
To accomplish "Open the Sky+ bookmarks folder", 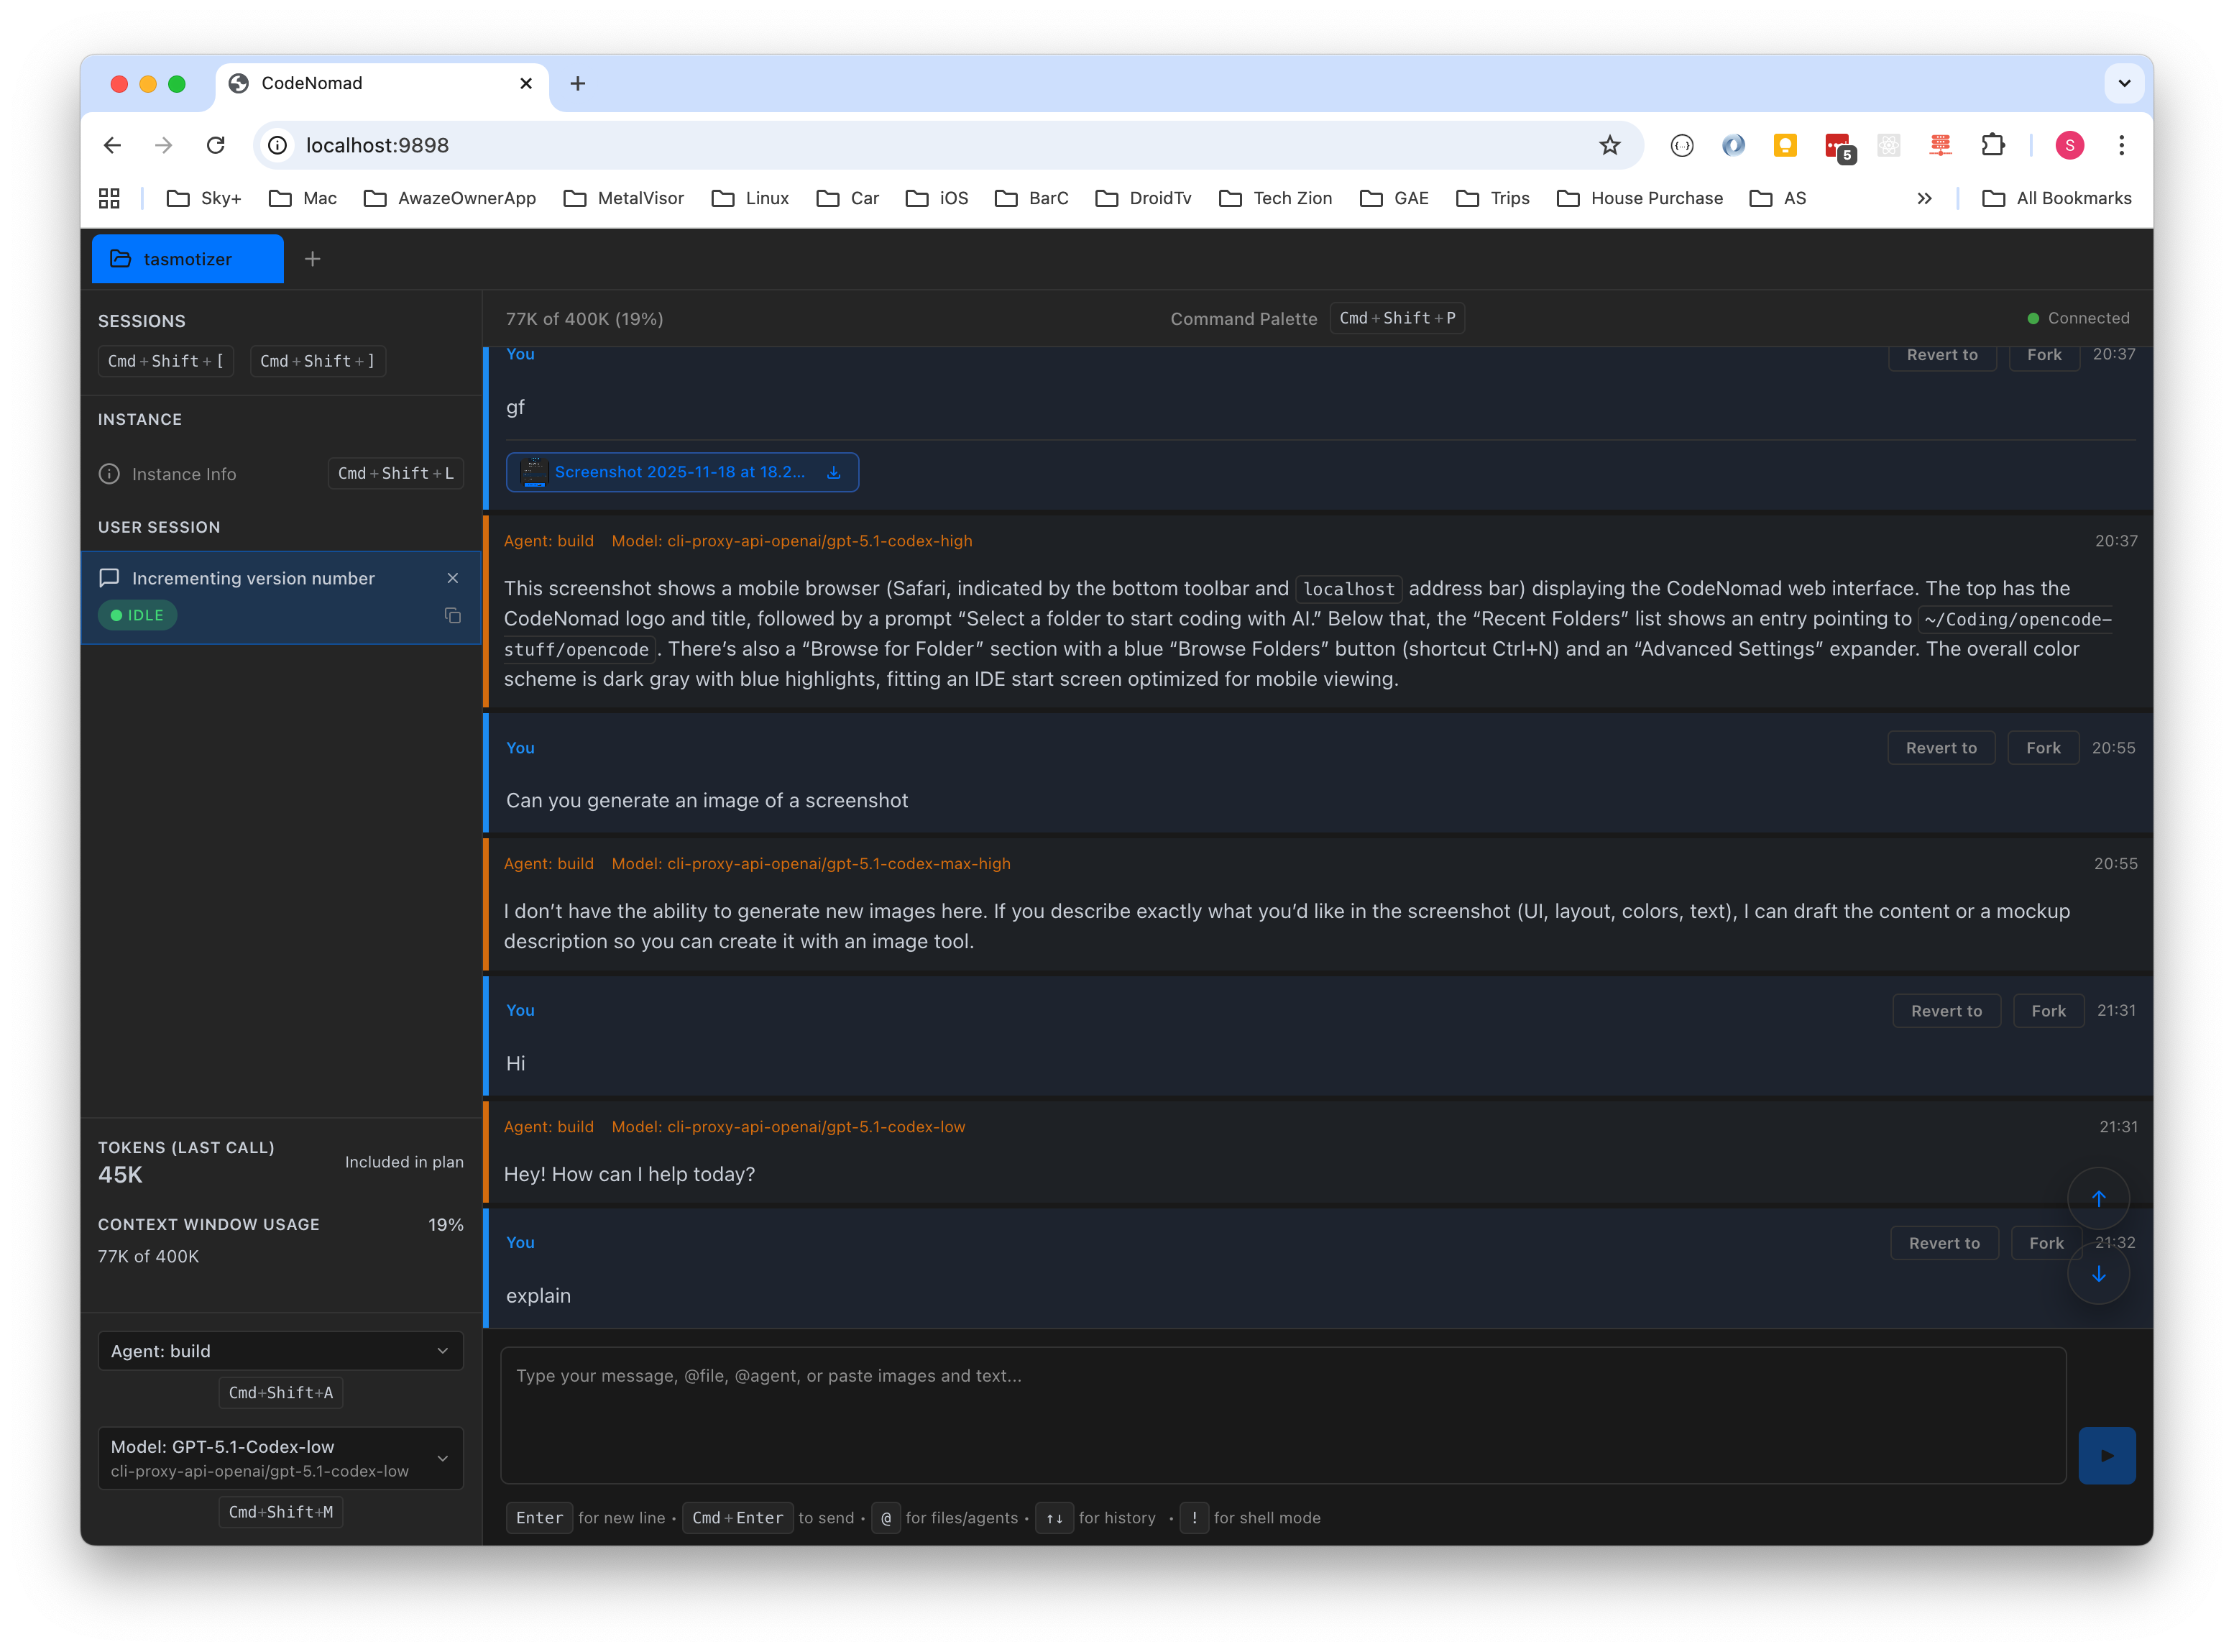I will tap(204, 198).
